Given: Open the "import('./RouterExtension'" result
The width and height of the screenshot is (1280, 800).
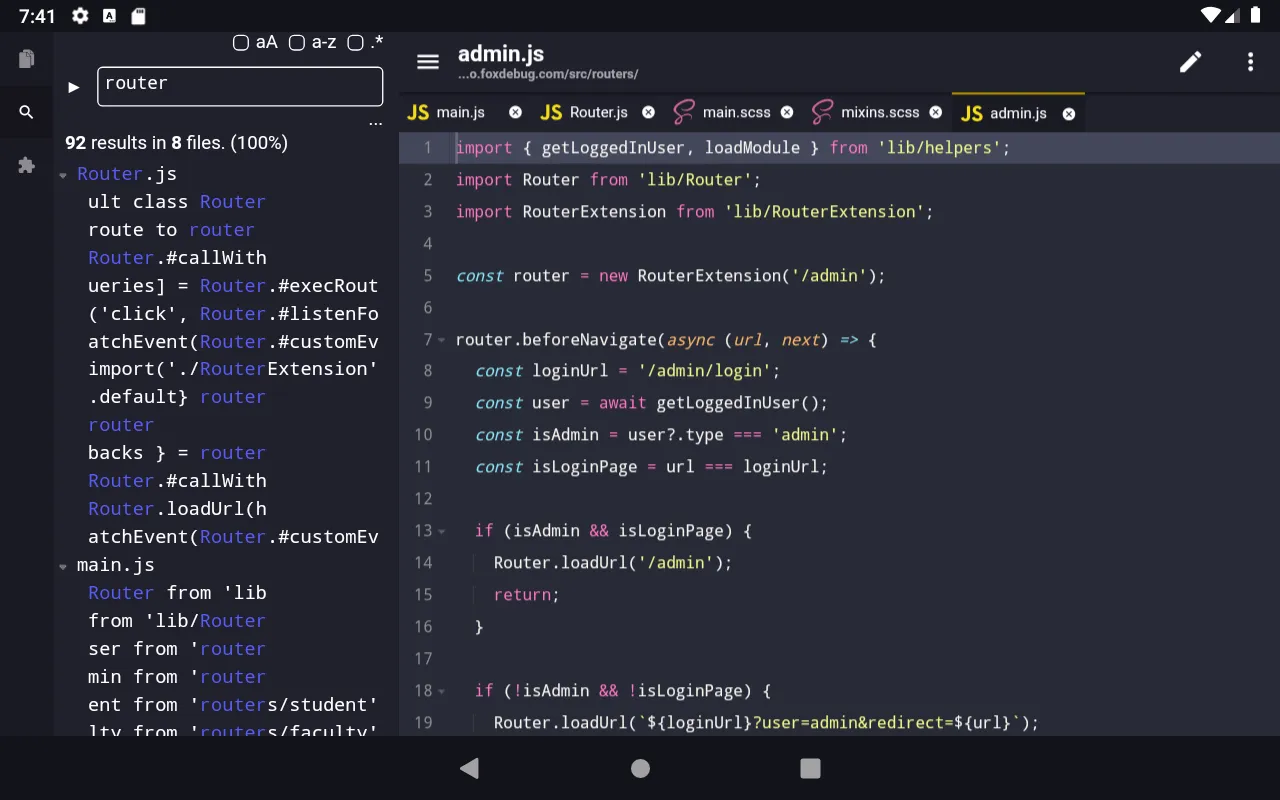Looking at the screenshot, I should click(233, 369).
